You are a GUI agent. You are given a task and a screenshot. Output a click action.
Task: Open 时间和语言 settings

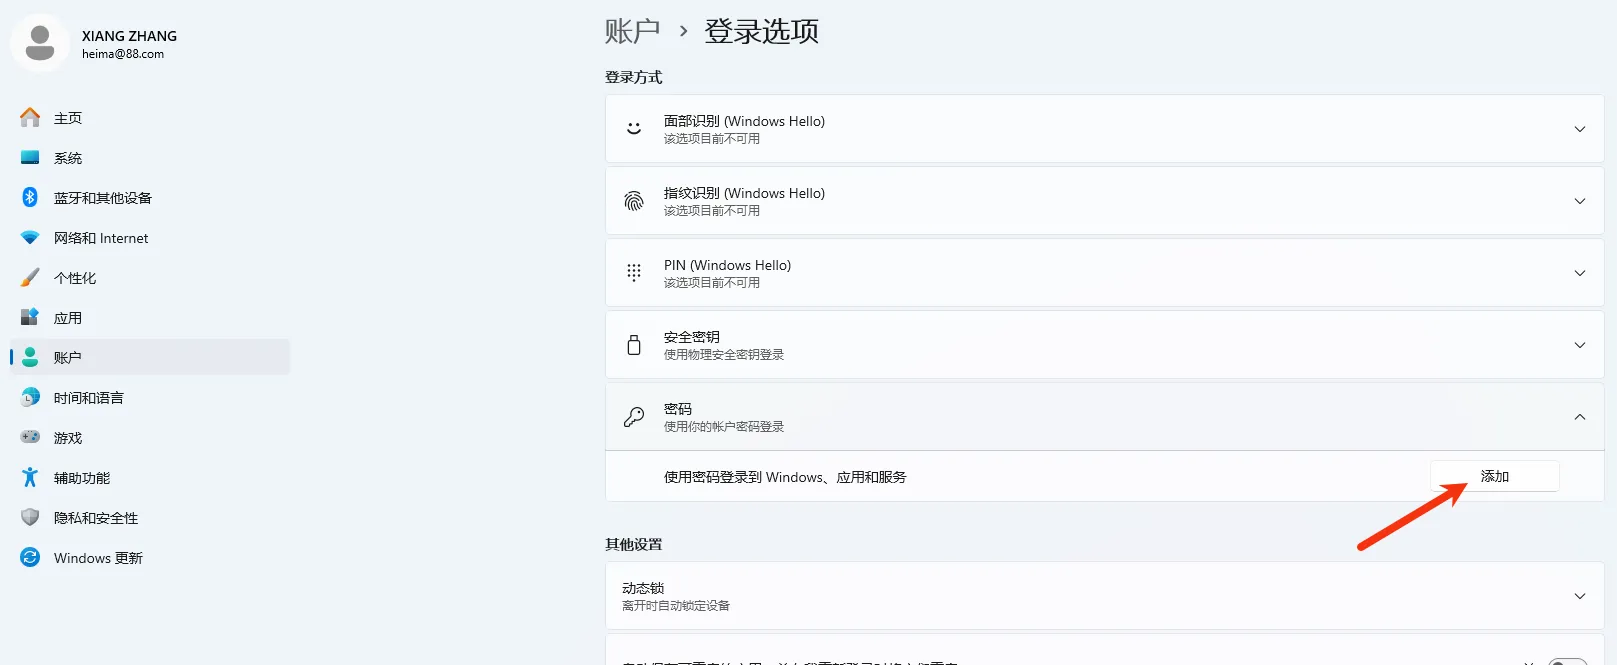pos(150,398)
